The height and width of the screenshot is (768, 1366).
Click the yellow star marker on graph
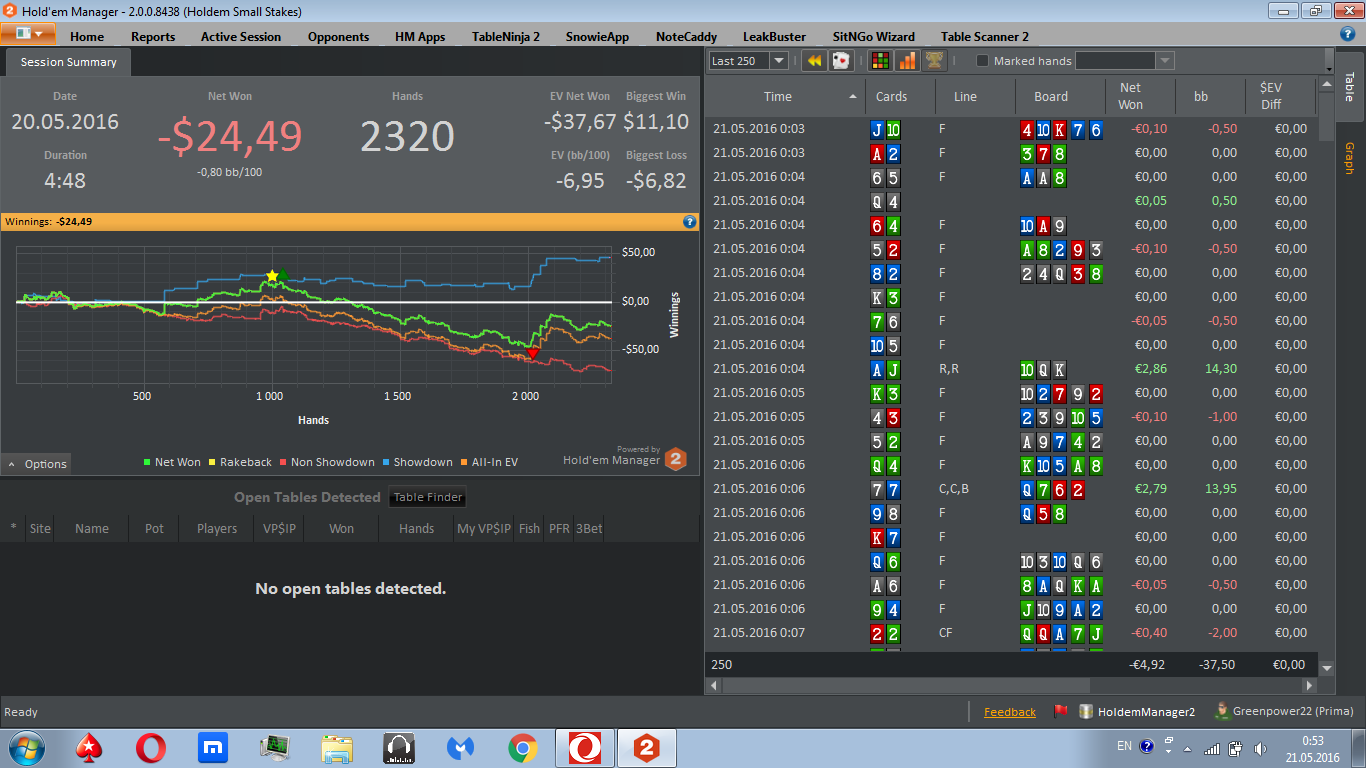click(x=272, y=275)
